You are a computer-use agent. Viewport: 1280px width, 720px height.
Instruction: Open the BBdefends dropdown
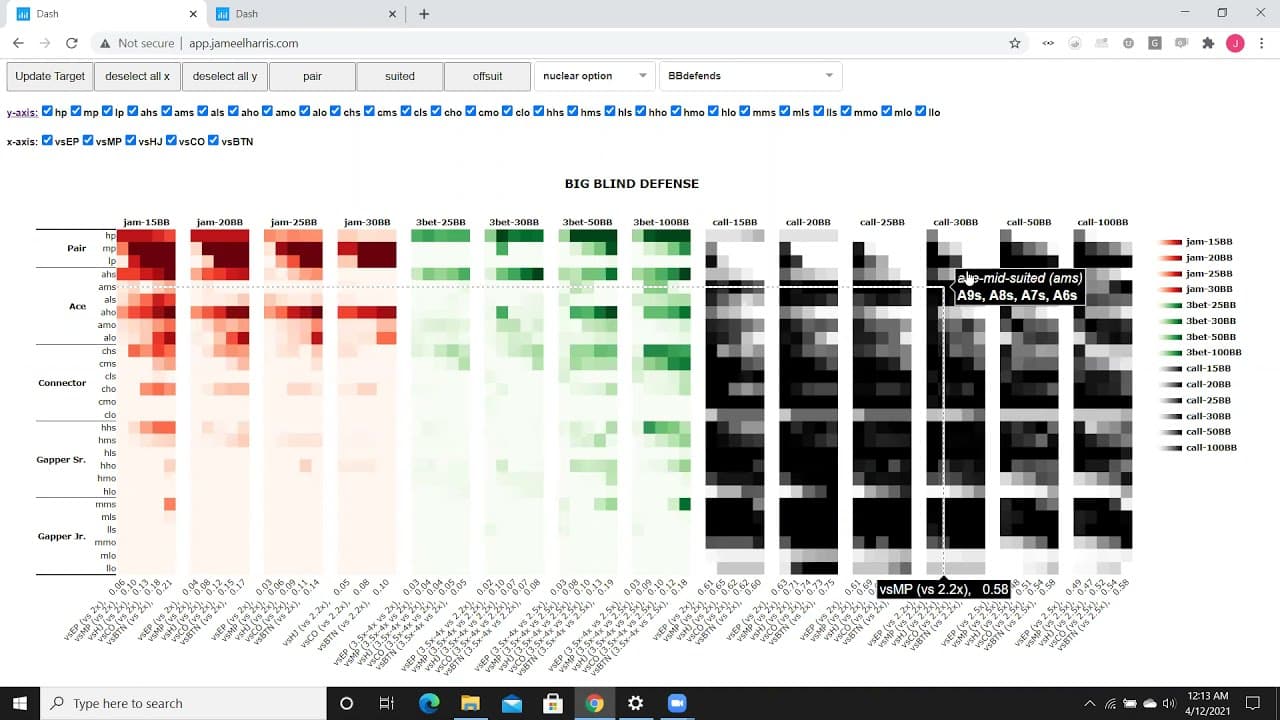(x=750, y=76)
